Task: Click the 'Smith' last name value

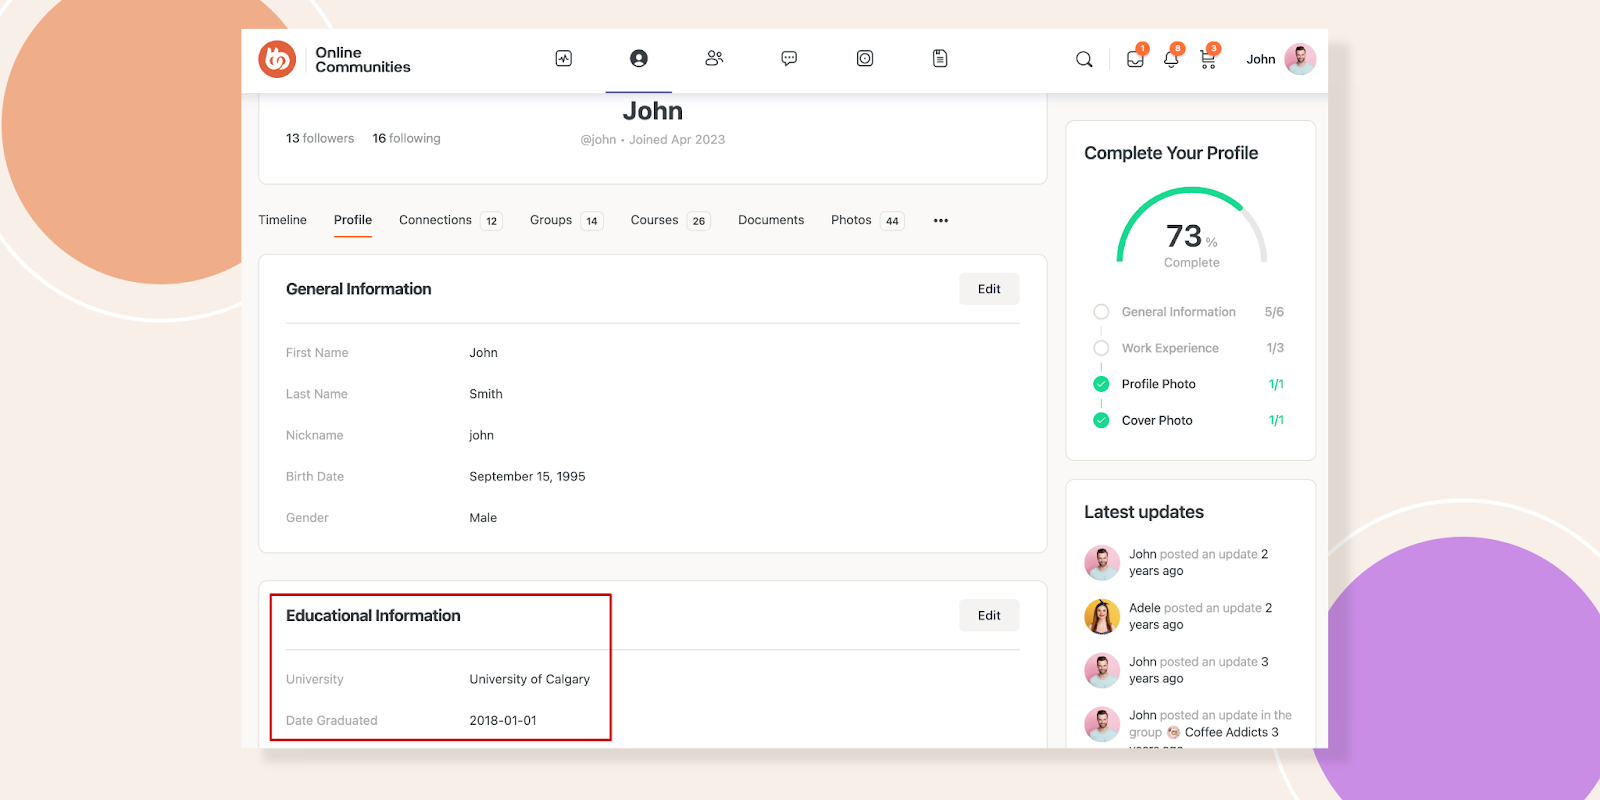Action: [486, 394]
